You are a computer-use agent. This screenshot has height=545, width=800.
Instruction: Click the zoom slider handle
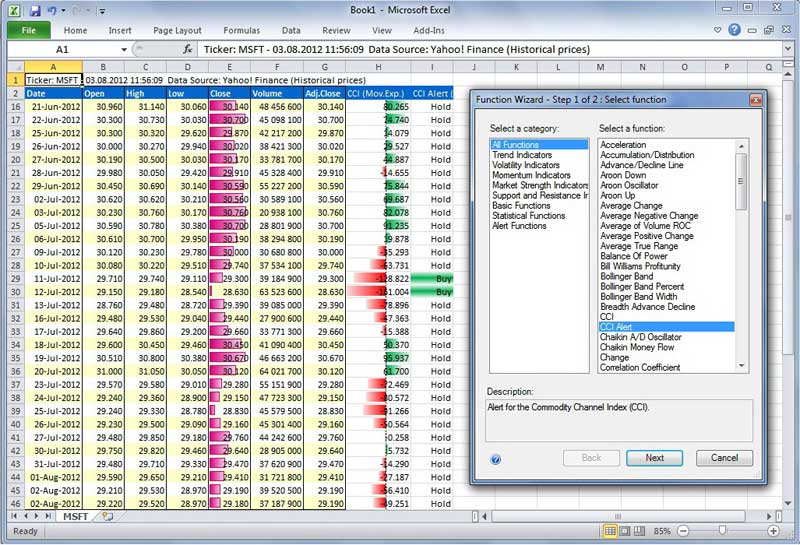tap(722, 531)
